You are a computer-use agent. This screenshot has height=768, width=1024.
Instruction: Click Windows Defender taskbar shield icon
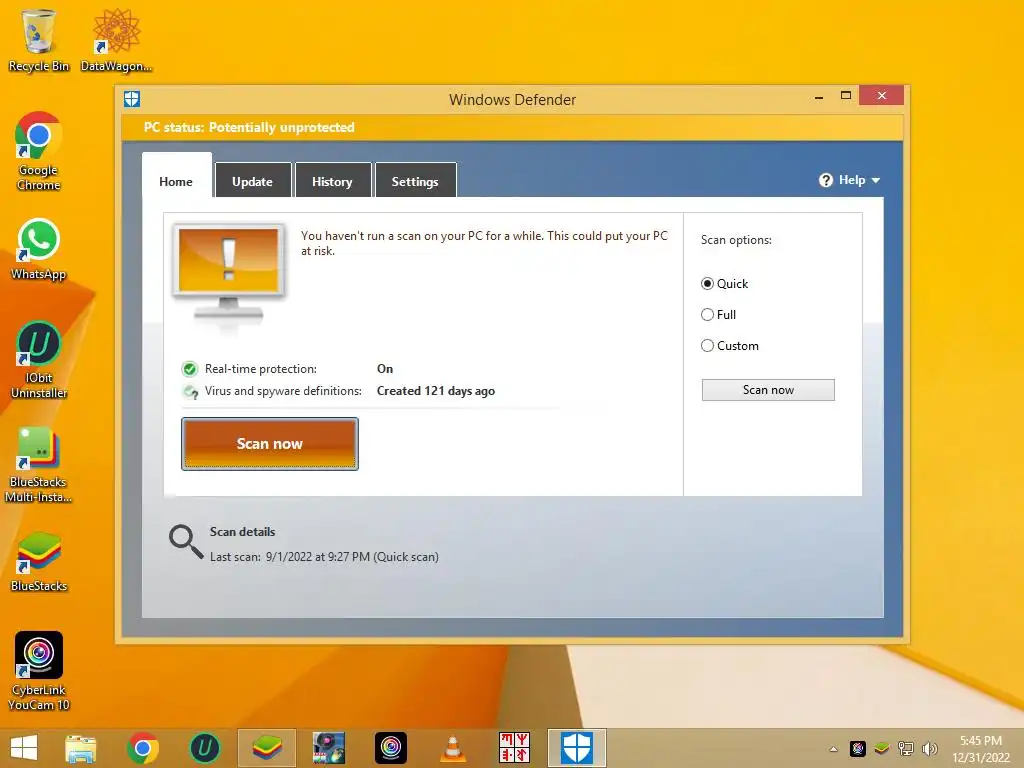(x=577, y=748)
